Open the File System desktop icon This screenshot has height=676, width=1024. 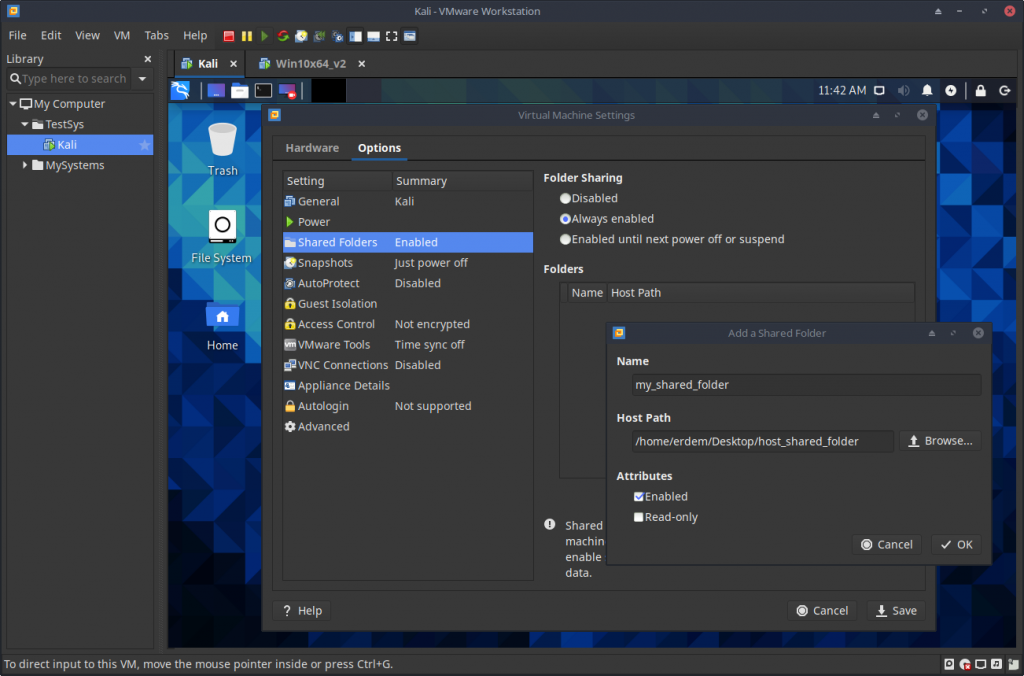[221, 236]
